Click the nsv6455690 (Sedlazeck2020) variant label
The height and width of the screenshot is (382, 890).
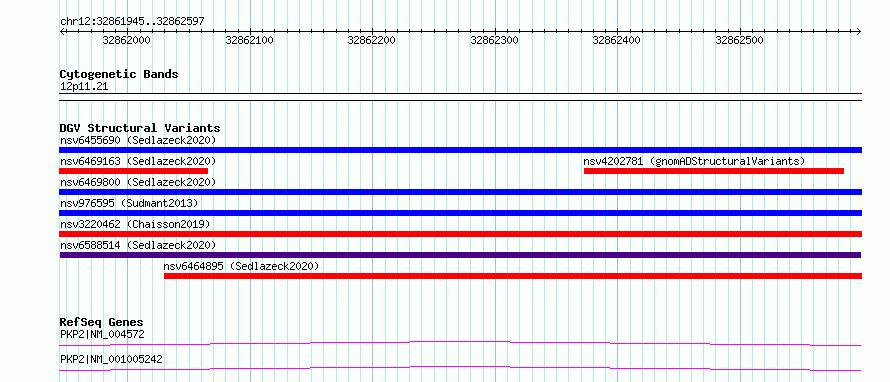tap(138, 140)
